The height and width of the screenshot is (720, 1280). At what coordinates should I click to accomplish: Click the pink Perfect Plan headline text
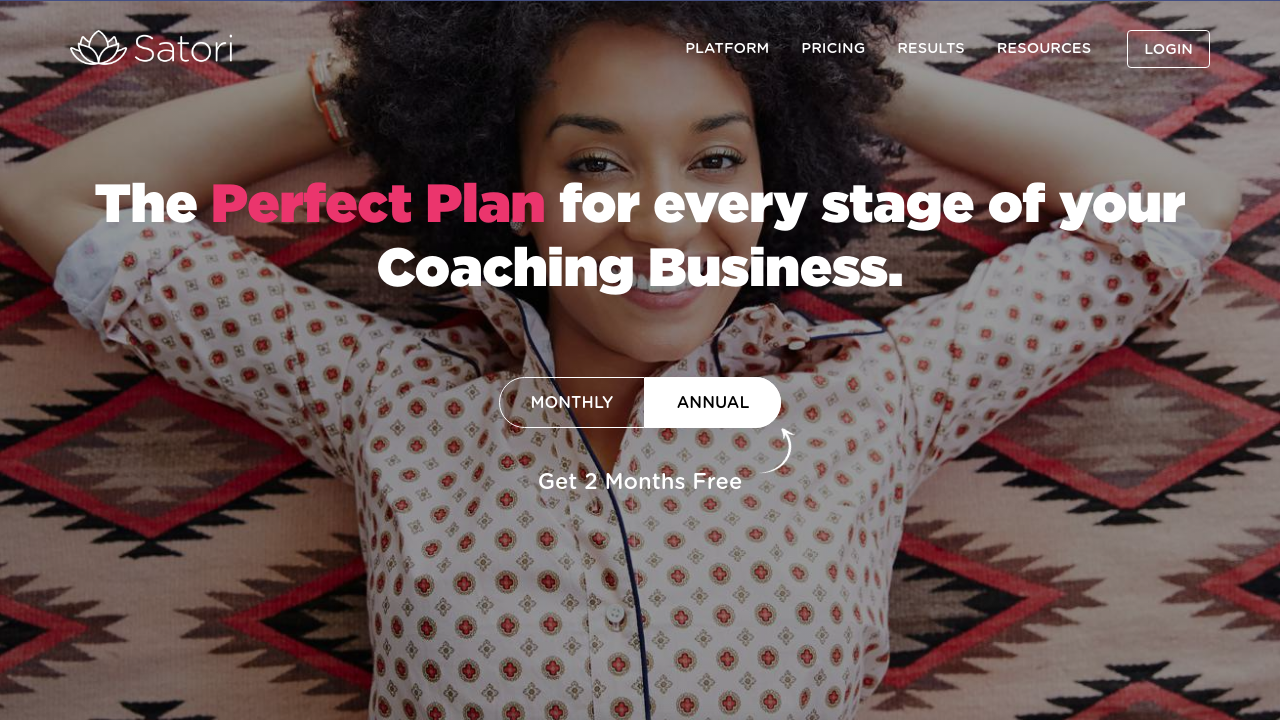coord(378,203)
